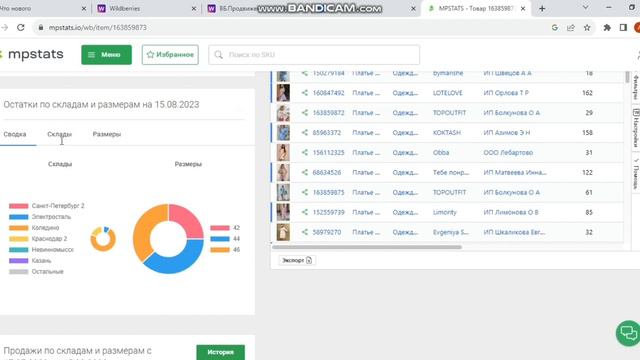Click share icon for SKU 156112325
This screenshot has width=640, height=360.
click(304, 152)
